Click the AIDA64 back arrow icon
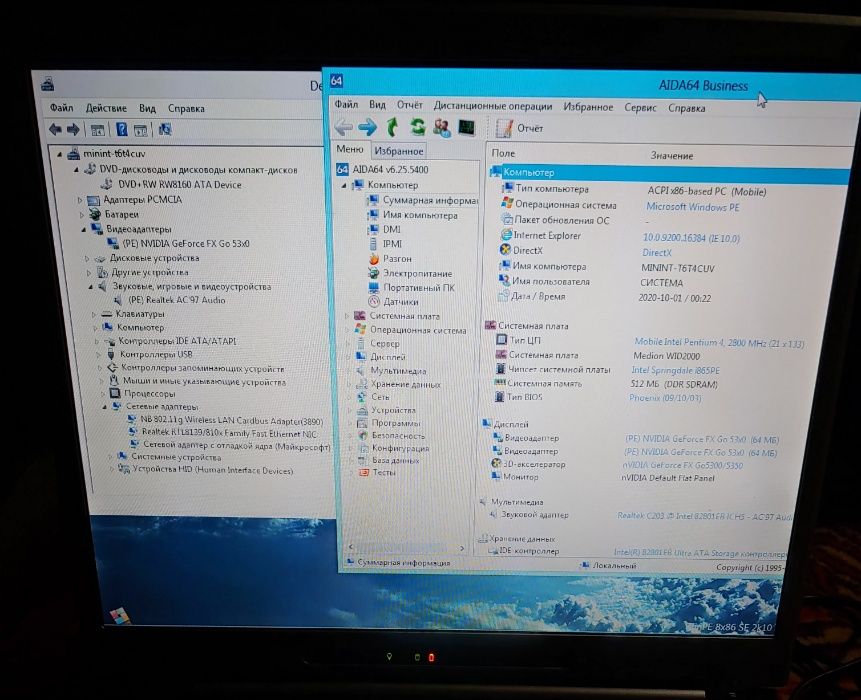This screenshot has width=861, height=700. point(343,127)
